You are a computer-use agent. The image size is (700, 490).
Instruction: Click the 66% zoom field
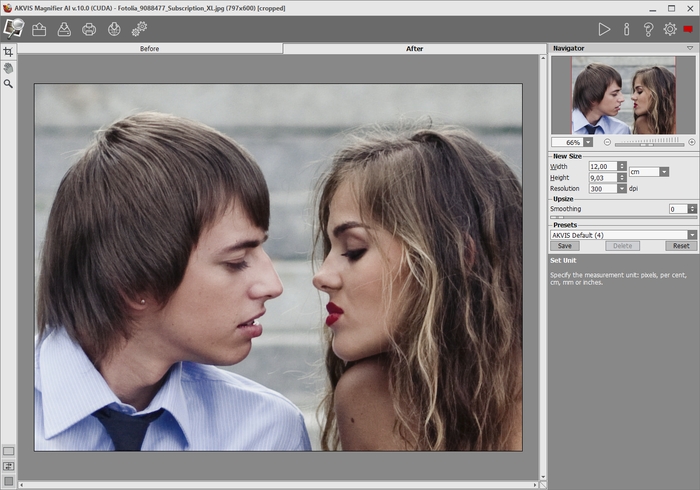tap(567, 142)
